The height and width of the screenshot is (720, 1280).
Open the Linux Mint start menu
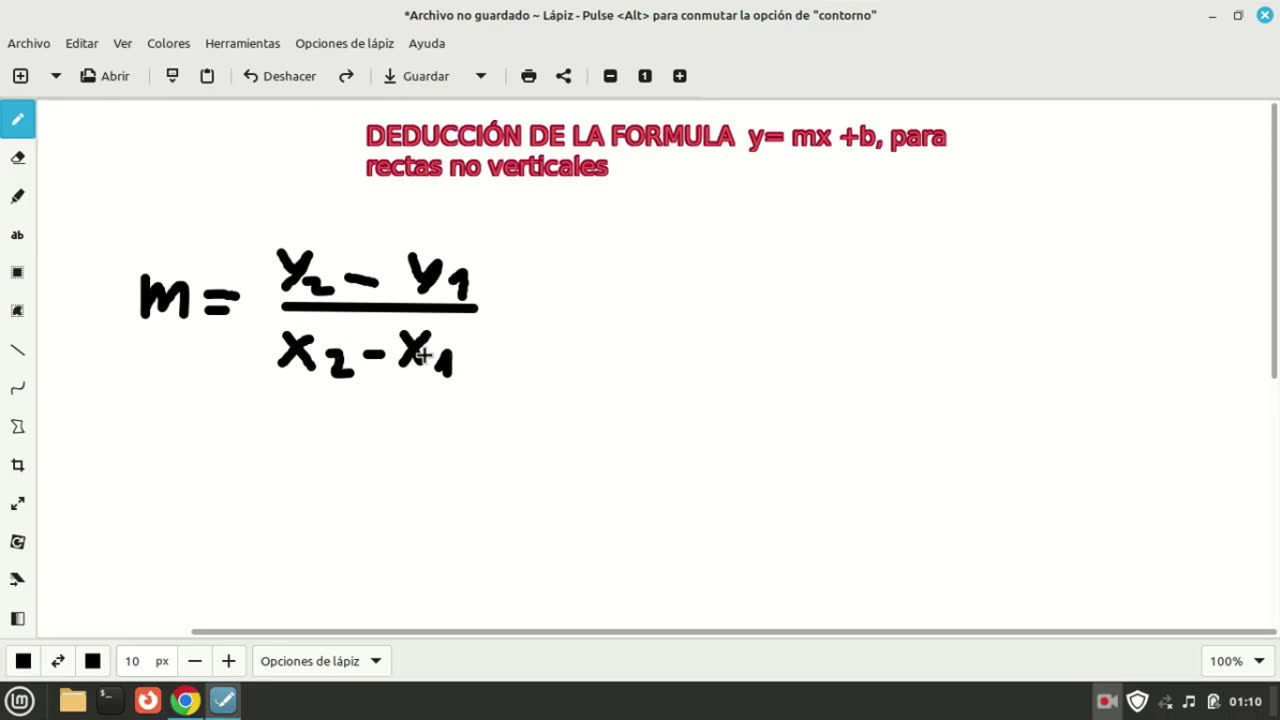pos(20,700)
